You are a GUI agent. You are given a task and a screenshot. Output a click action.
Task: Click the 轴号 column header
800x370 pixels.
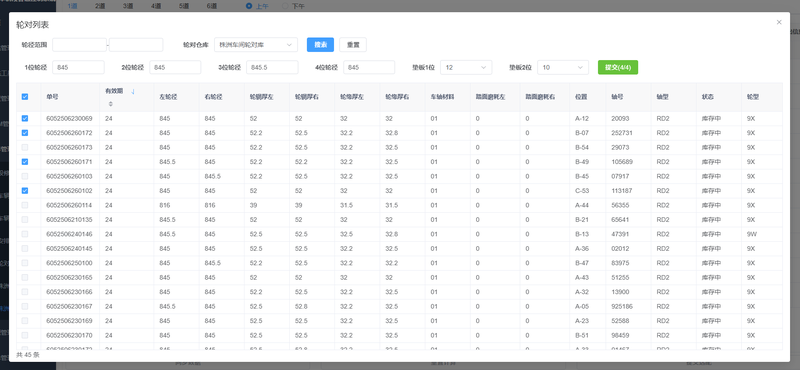[x=617, y=96]
